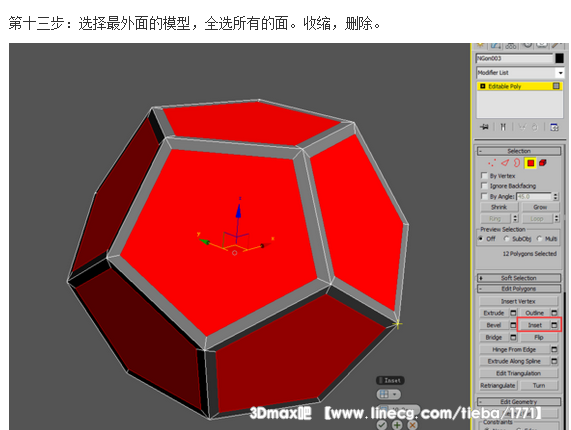Screen dimensions: 571x430
Task: Click Edit Triangulation button
Action: (518, 373)
